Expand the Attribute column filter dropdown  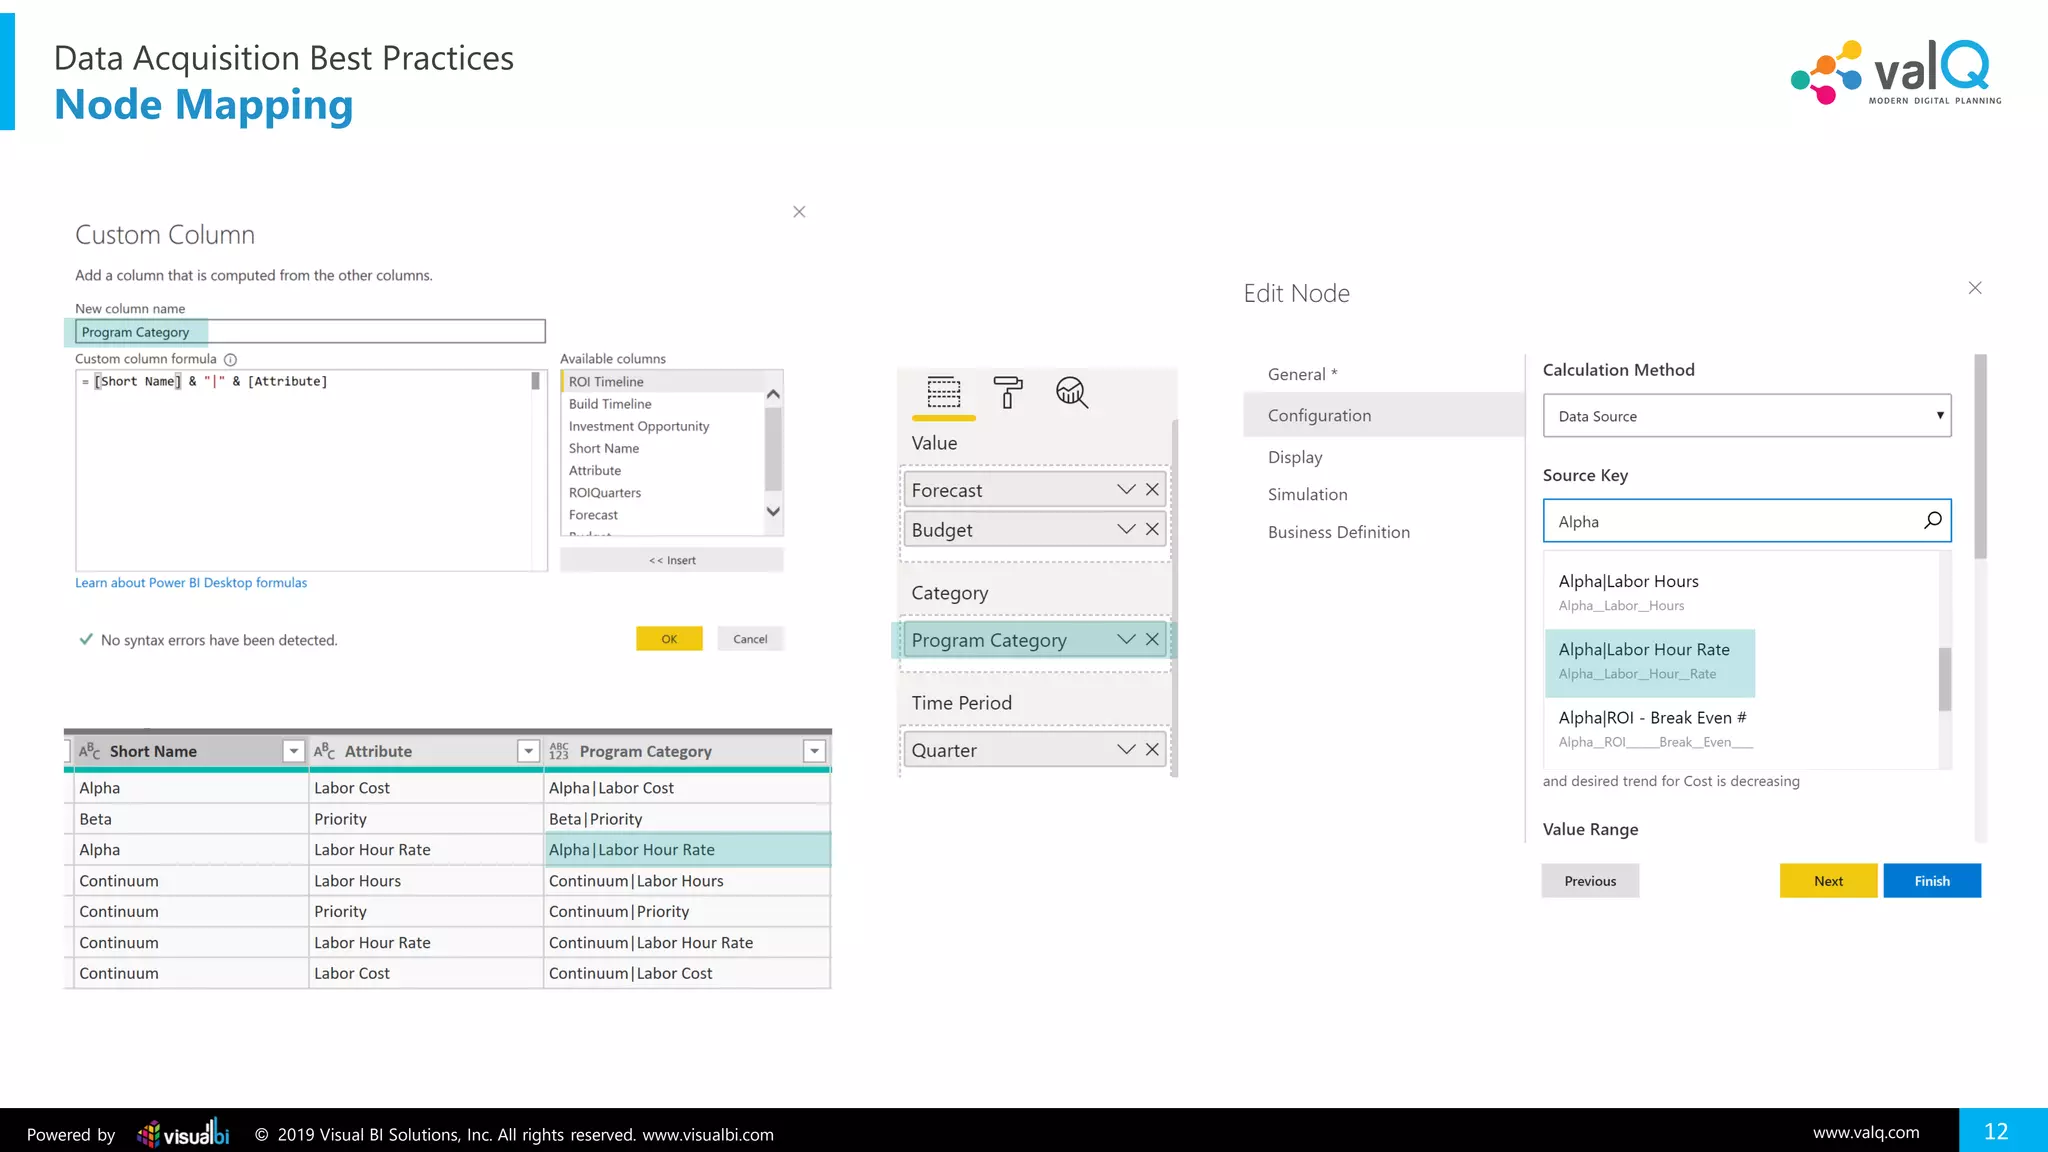point(528,752)
